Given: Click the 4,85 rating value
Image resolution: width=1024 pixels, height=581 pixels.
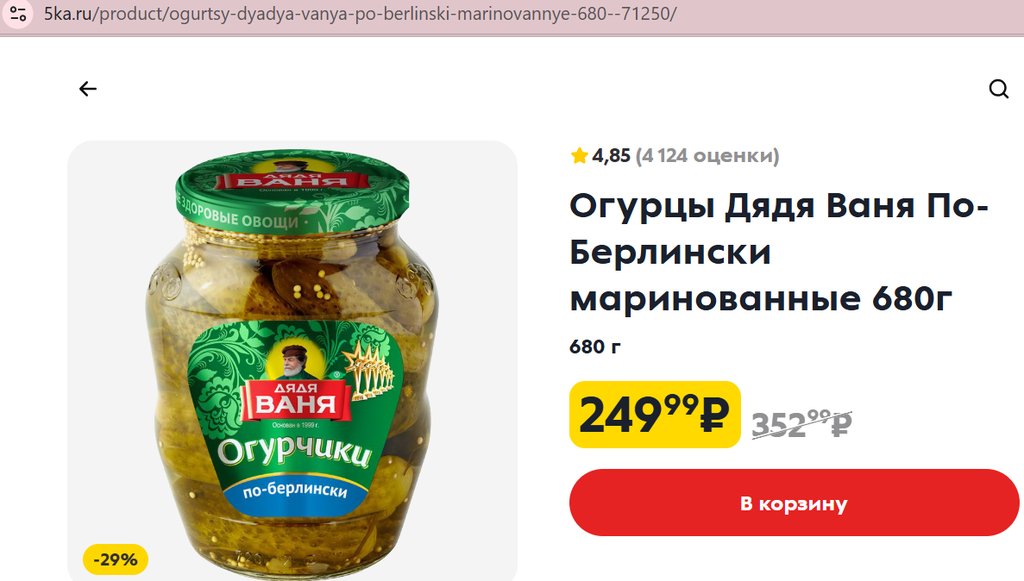Looking at the screenshot, I should [x=611, y=155].
